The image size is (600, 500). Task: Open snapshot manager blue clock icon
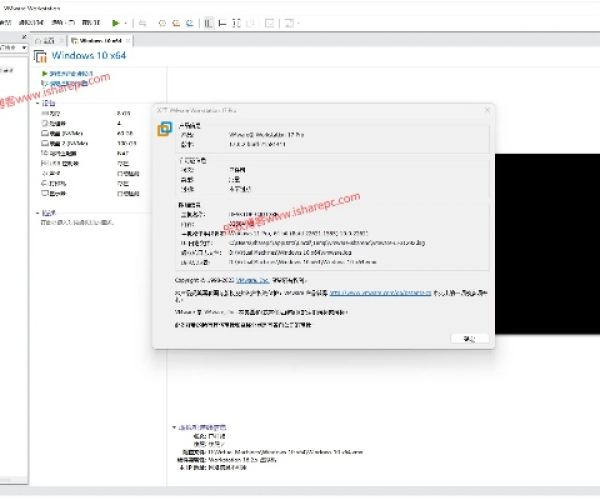(x=189, y=23)
